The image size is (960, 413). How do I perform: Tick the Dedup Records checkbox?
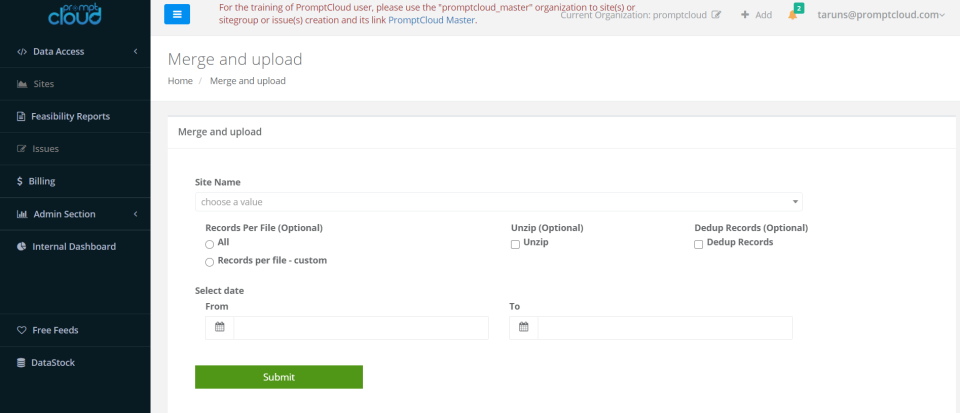point(699,244)
